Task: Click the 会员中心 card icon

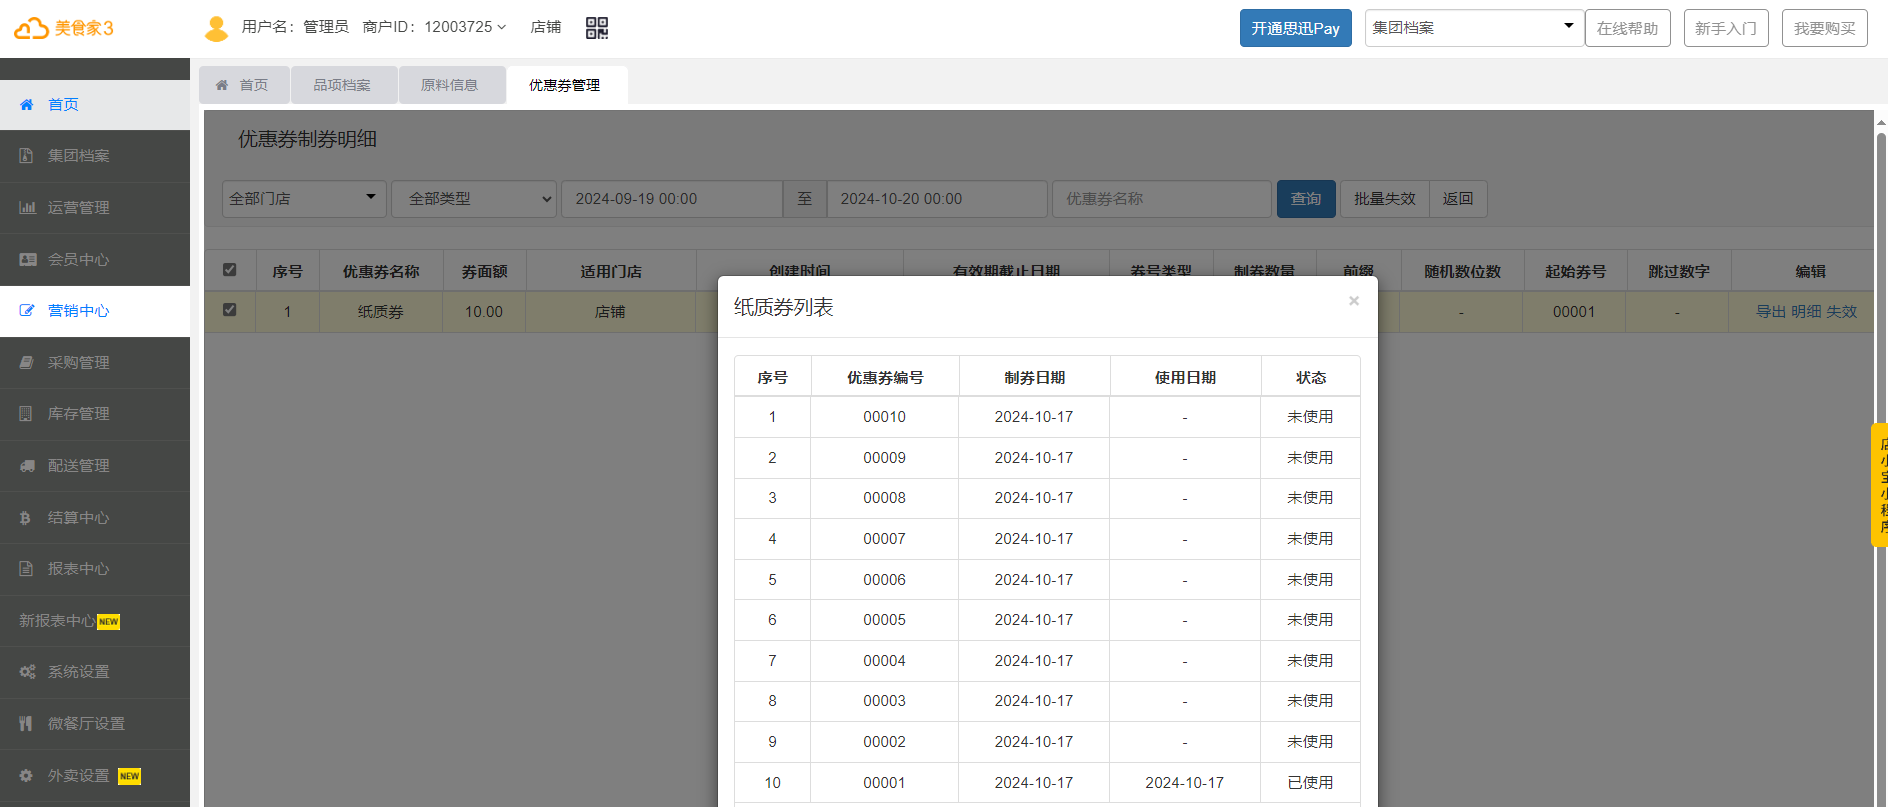Action: pos(28,259)
